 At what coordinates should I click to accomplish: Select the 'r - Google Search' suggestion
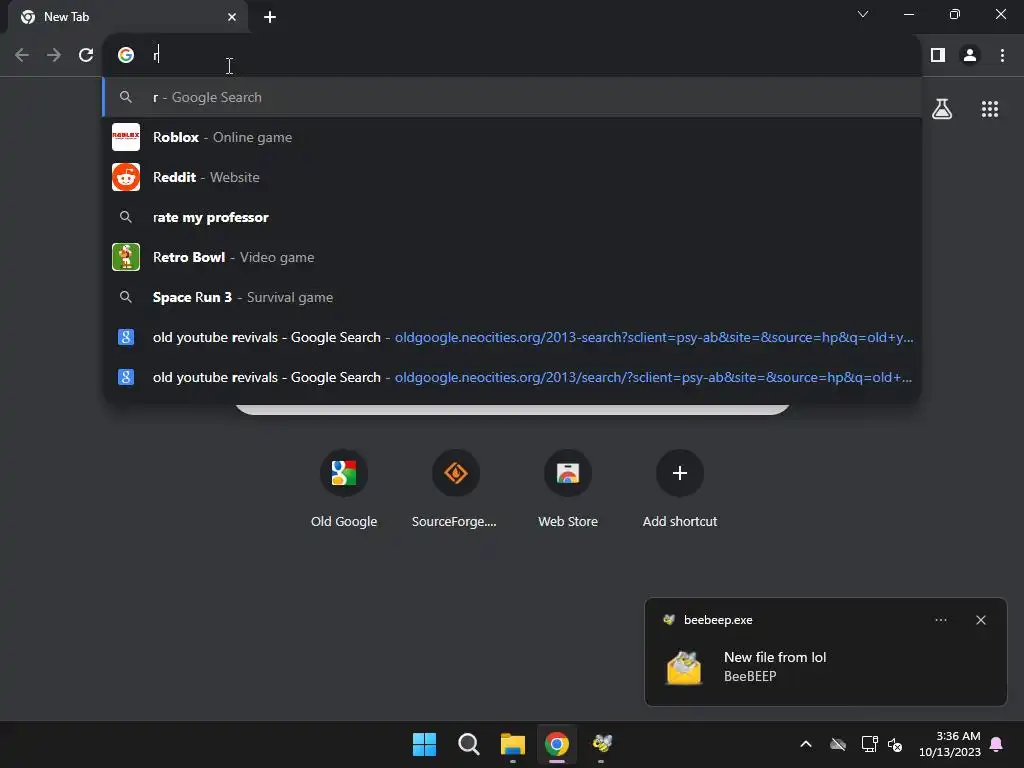pos(512,97)
